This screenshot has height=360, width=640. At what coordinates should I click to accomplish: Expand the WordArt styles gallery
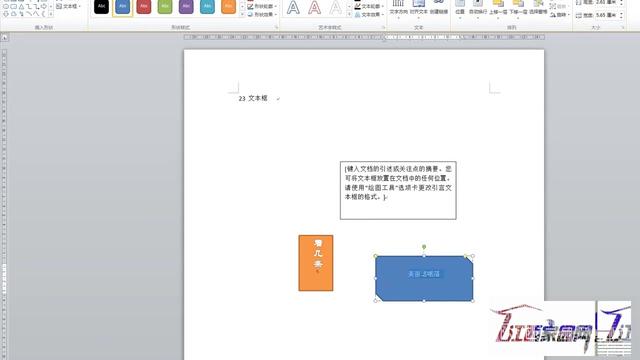[349, 14]
